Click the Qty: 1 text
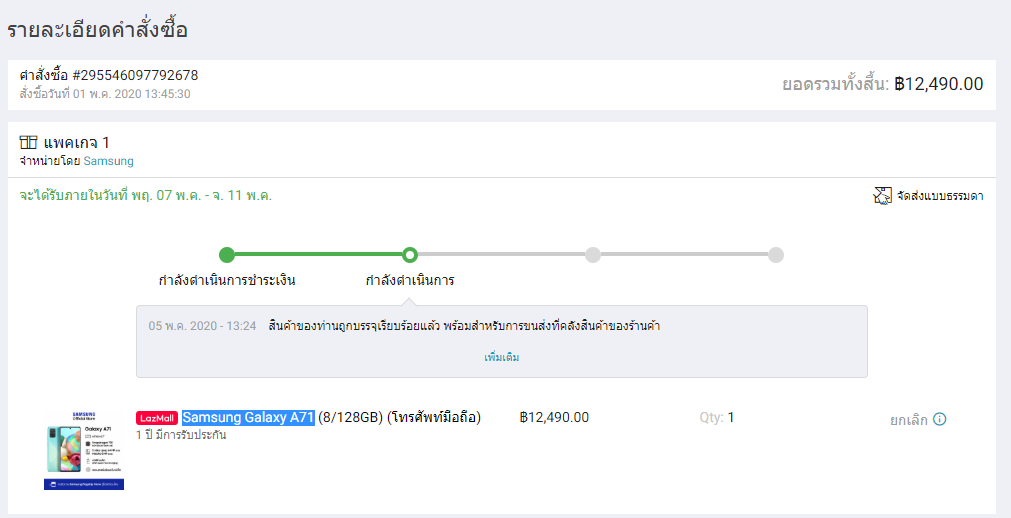 pyautogui.click(x=717, y=417)
